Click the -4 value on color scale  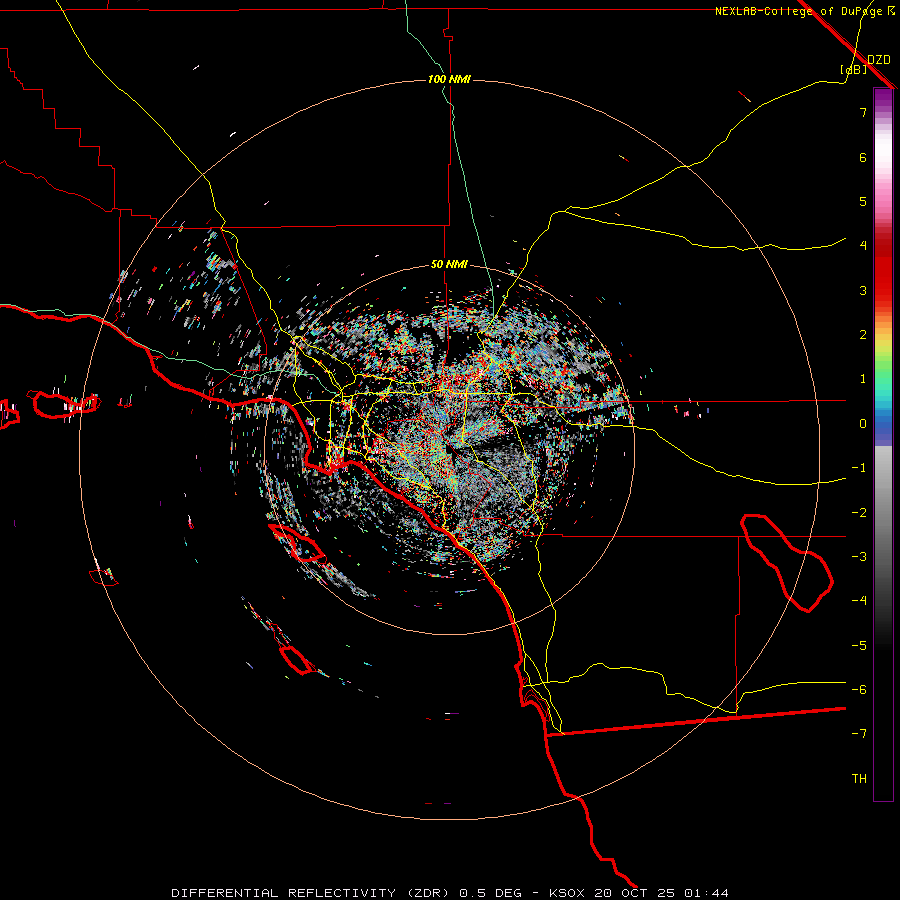click(x=859, y=601)
